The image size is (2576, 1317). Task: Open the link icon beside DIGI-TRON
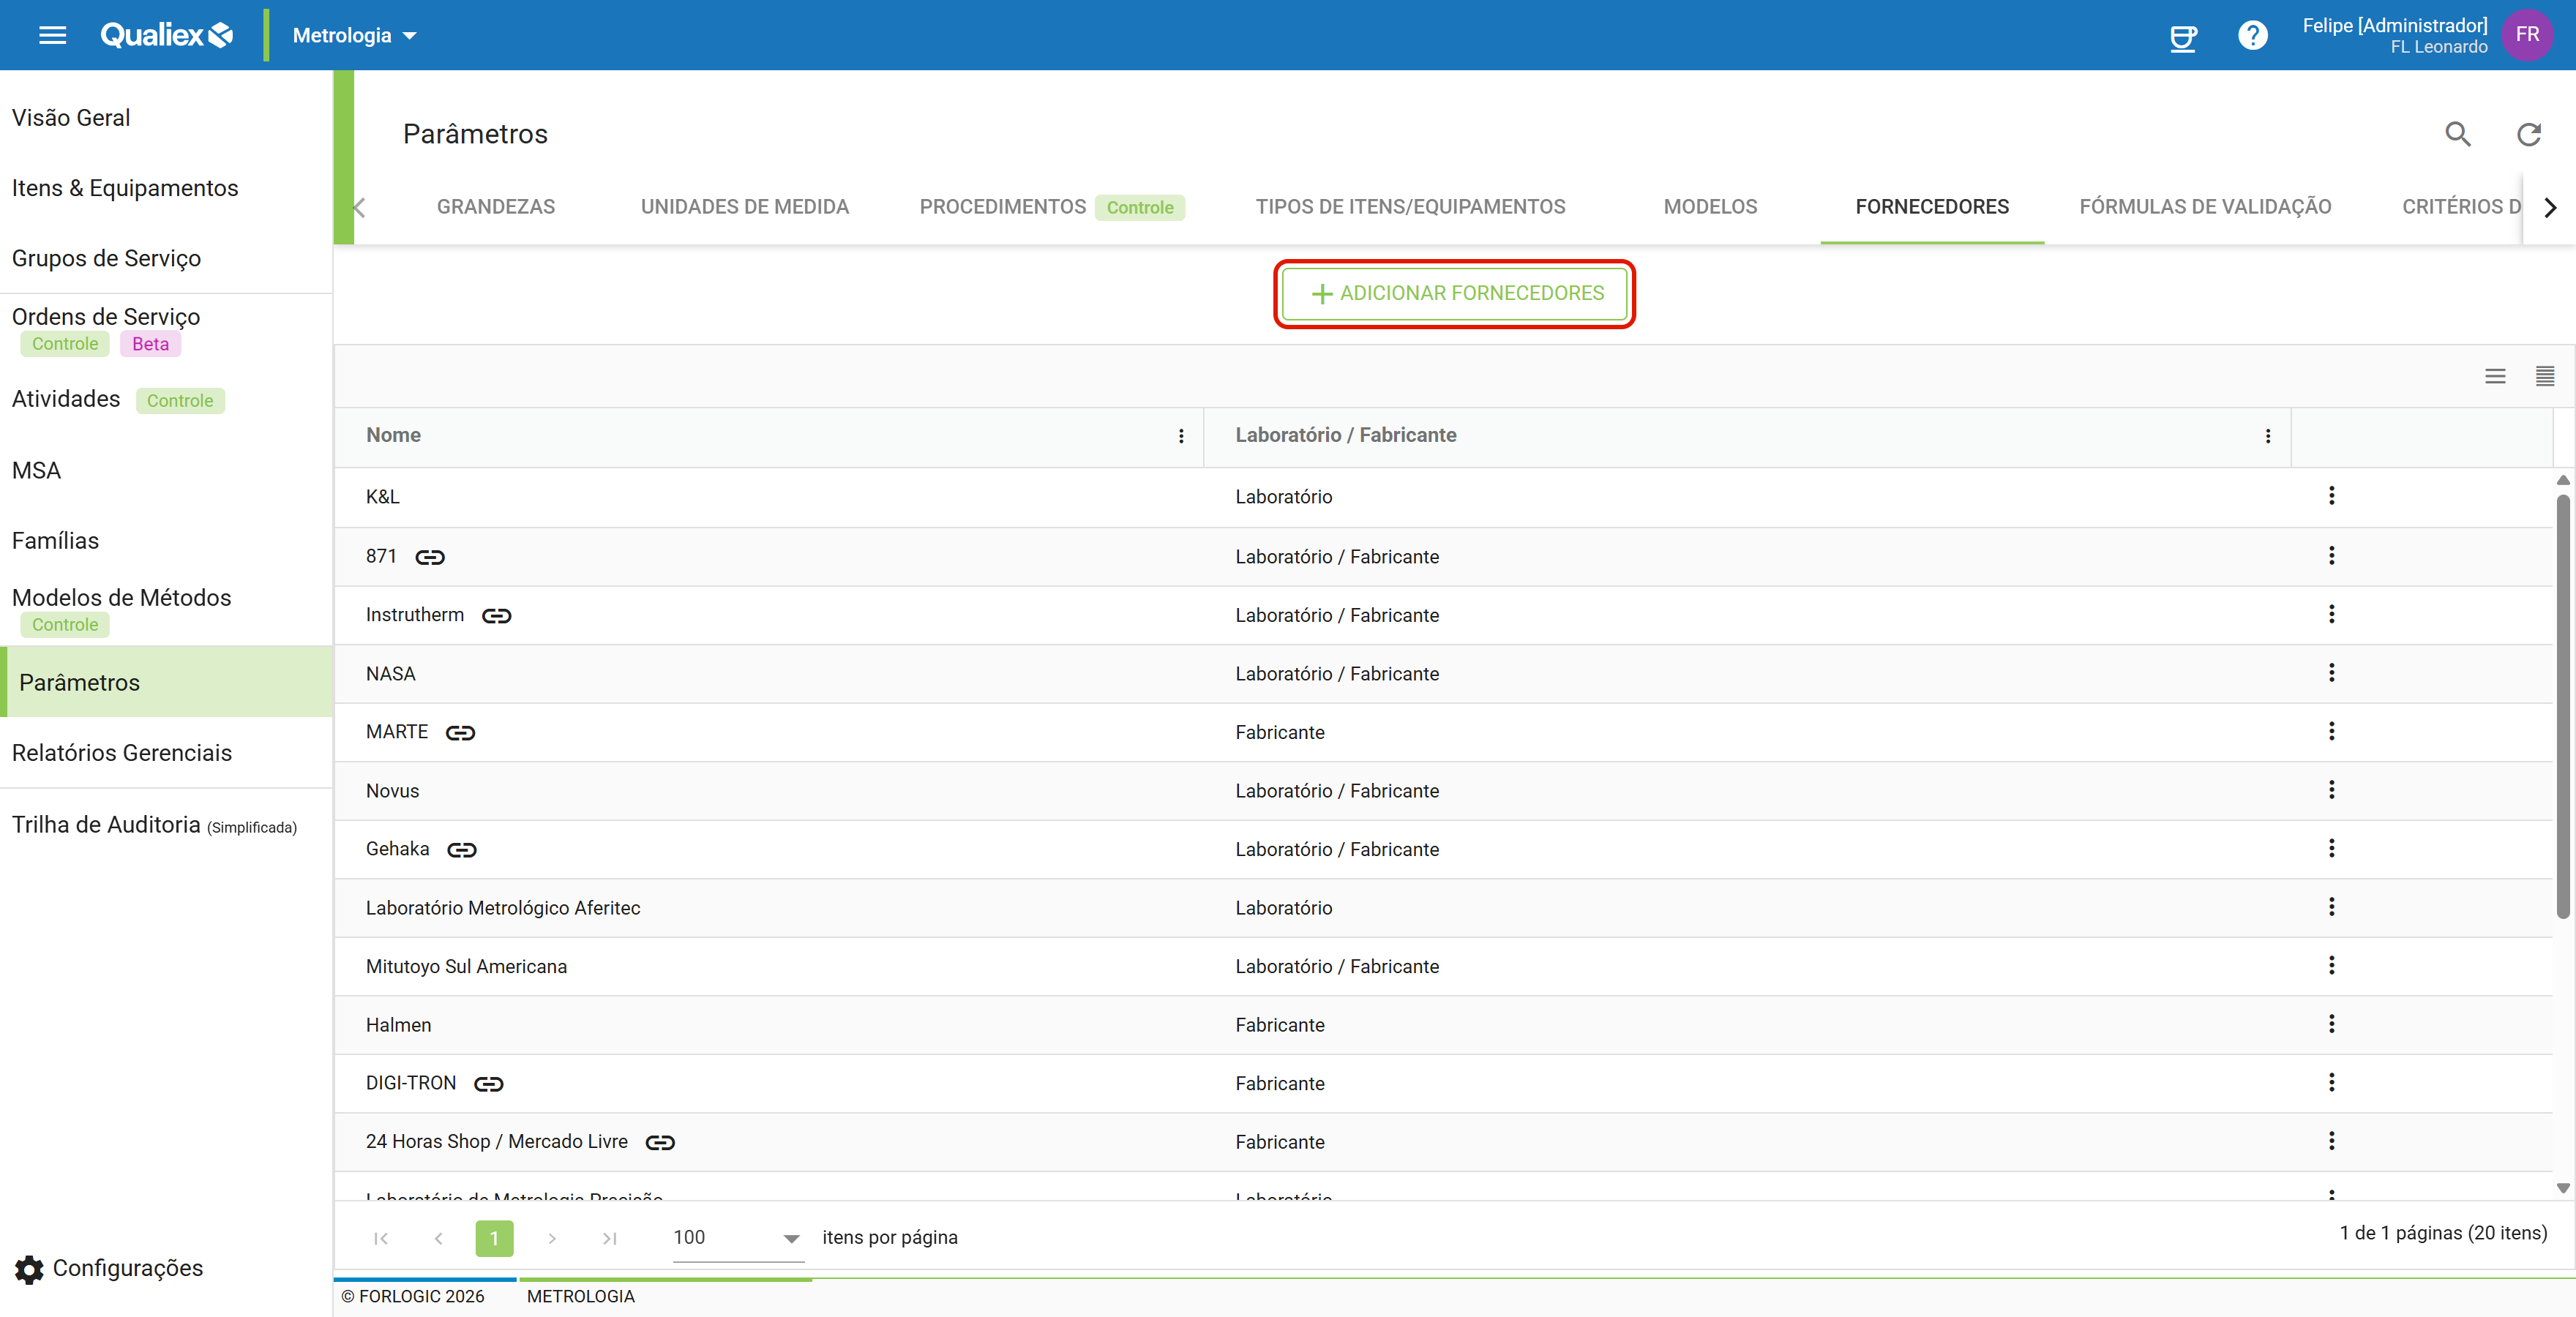click(x=488, y=1084)
